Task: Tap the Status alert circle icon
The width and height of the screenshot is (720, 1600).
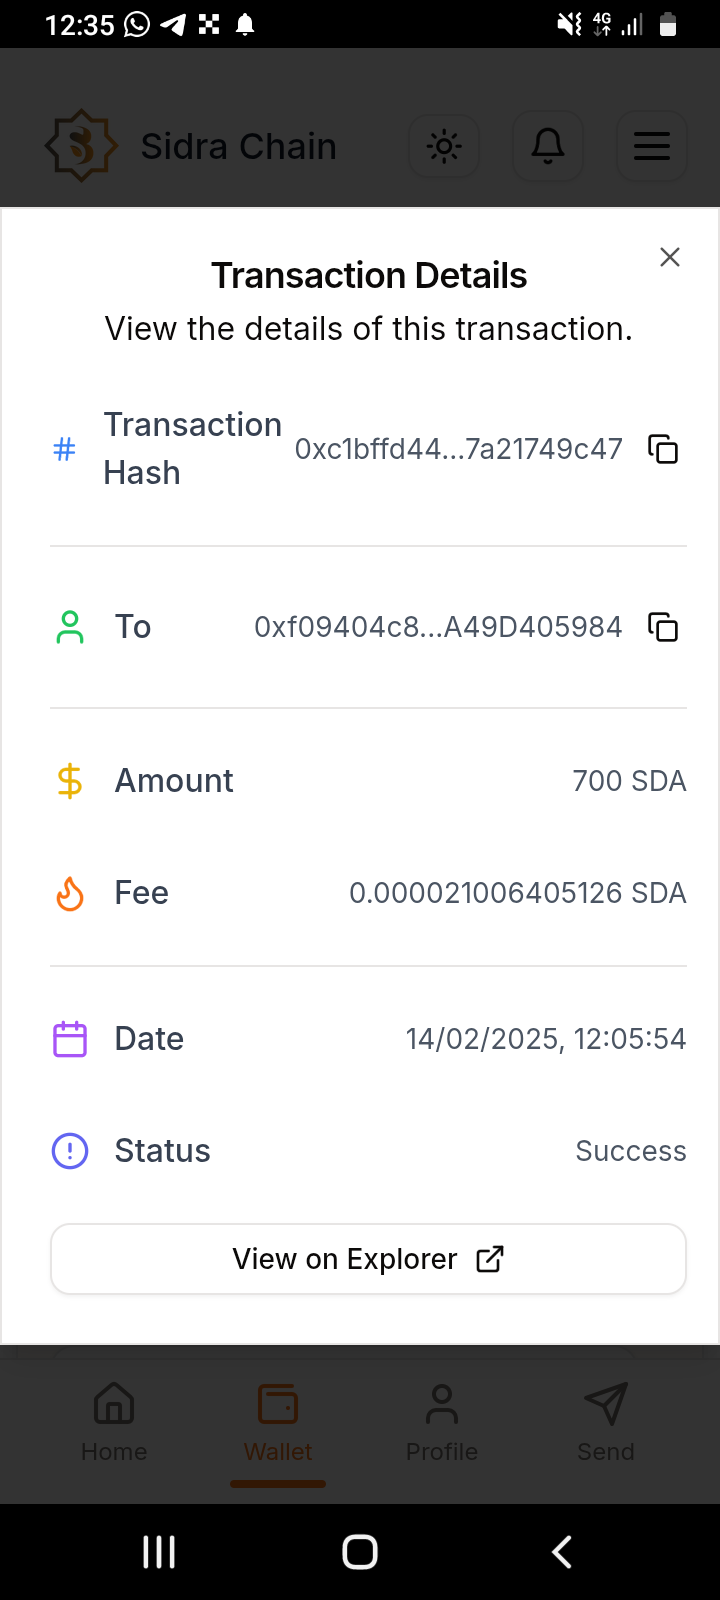Action: pyautogui.click(x=70, y=1151)
